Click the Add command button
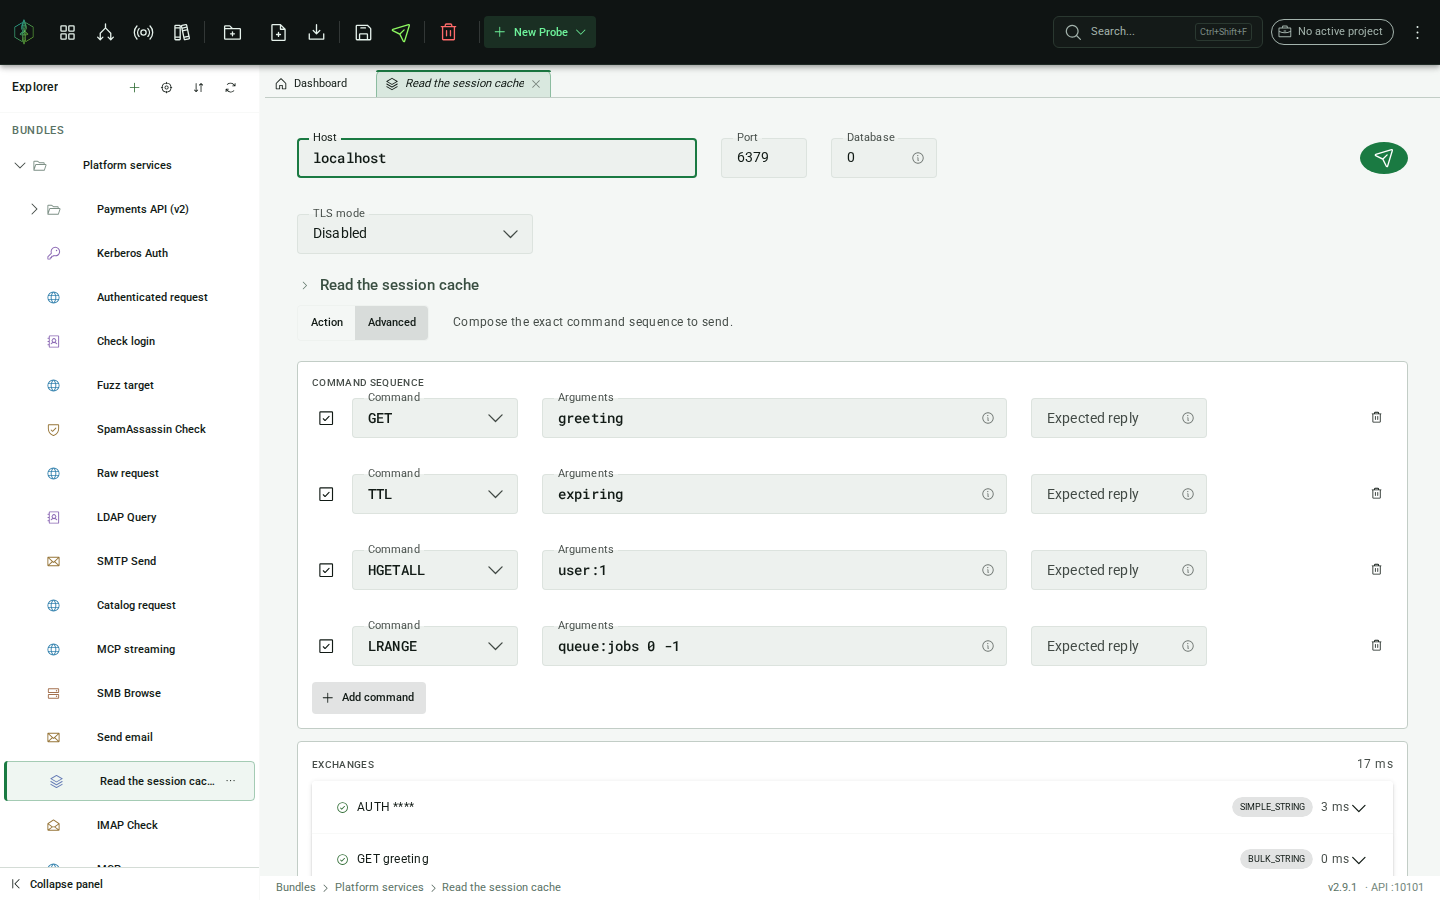The height and width of the screenshot is (900, 1440). tap(369, 698)
